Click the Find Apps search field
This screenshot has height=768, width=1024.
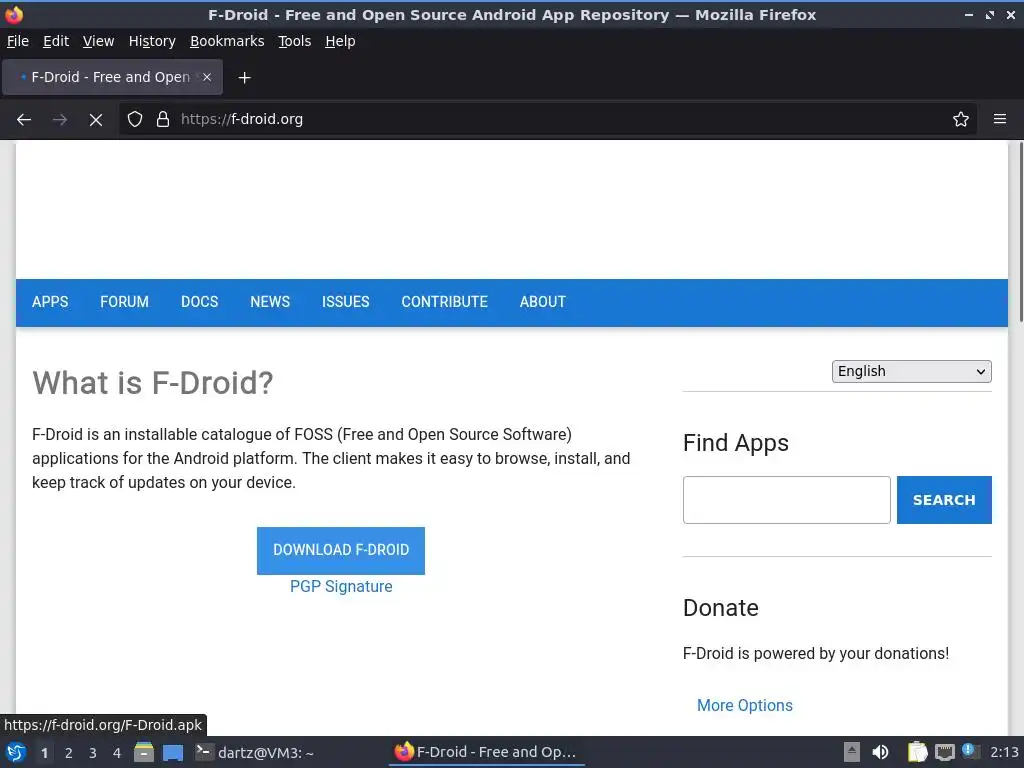click(x=786, y=500)
